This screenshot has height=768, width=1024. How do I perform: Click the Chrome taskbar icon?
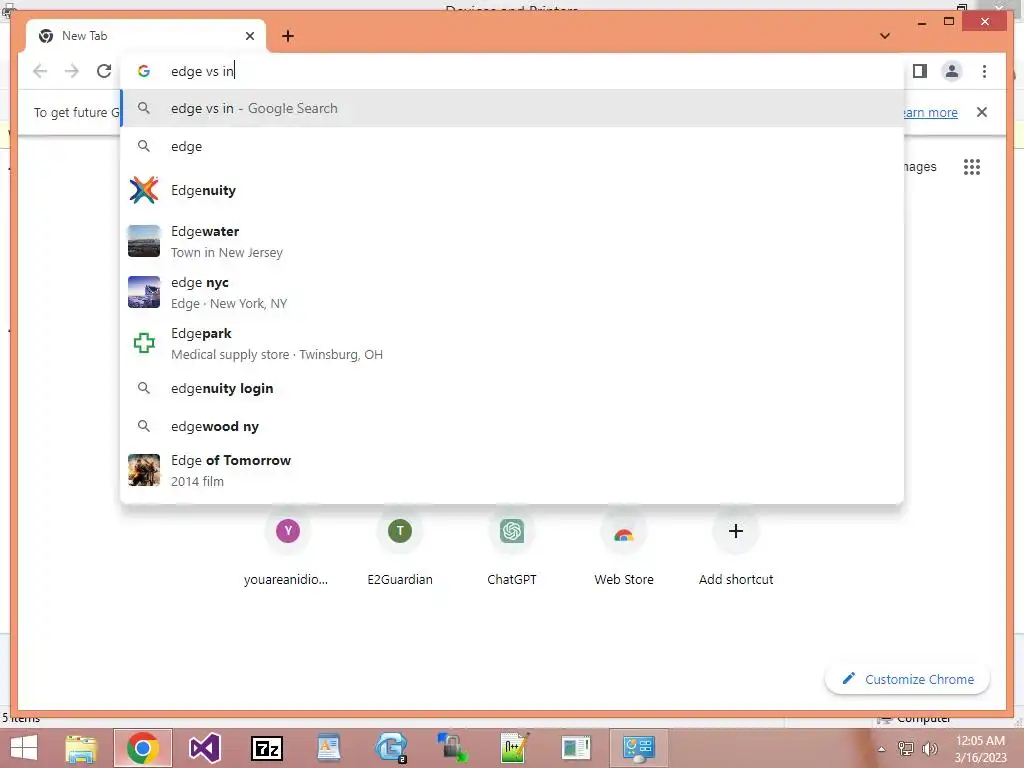coord(143,748)
